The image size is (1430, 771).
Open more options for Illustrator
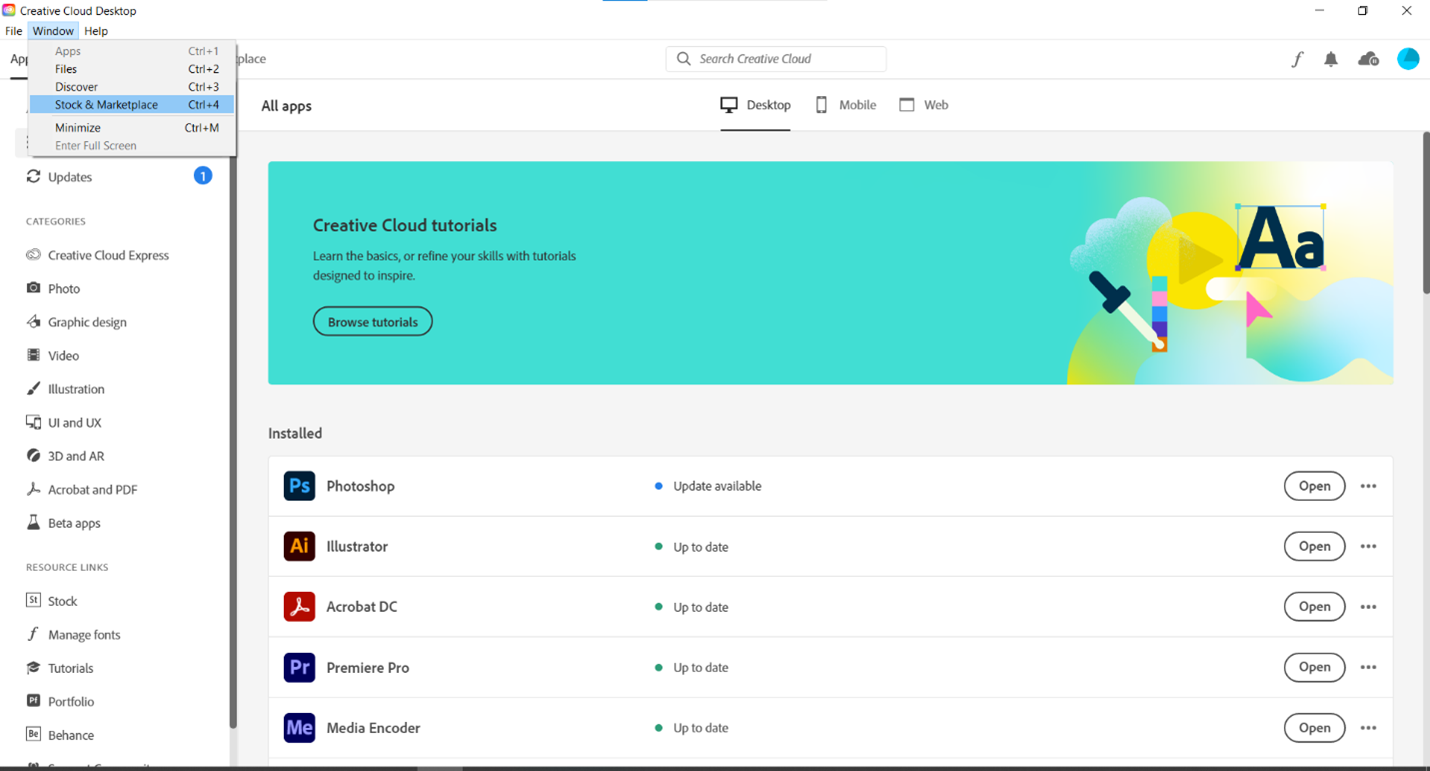click(1368, 546)
